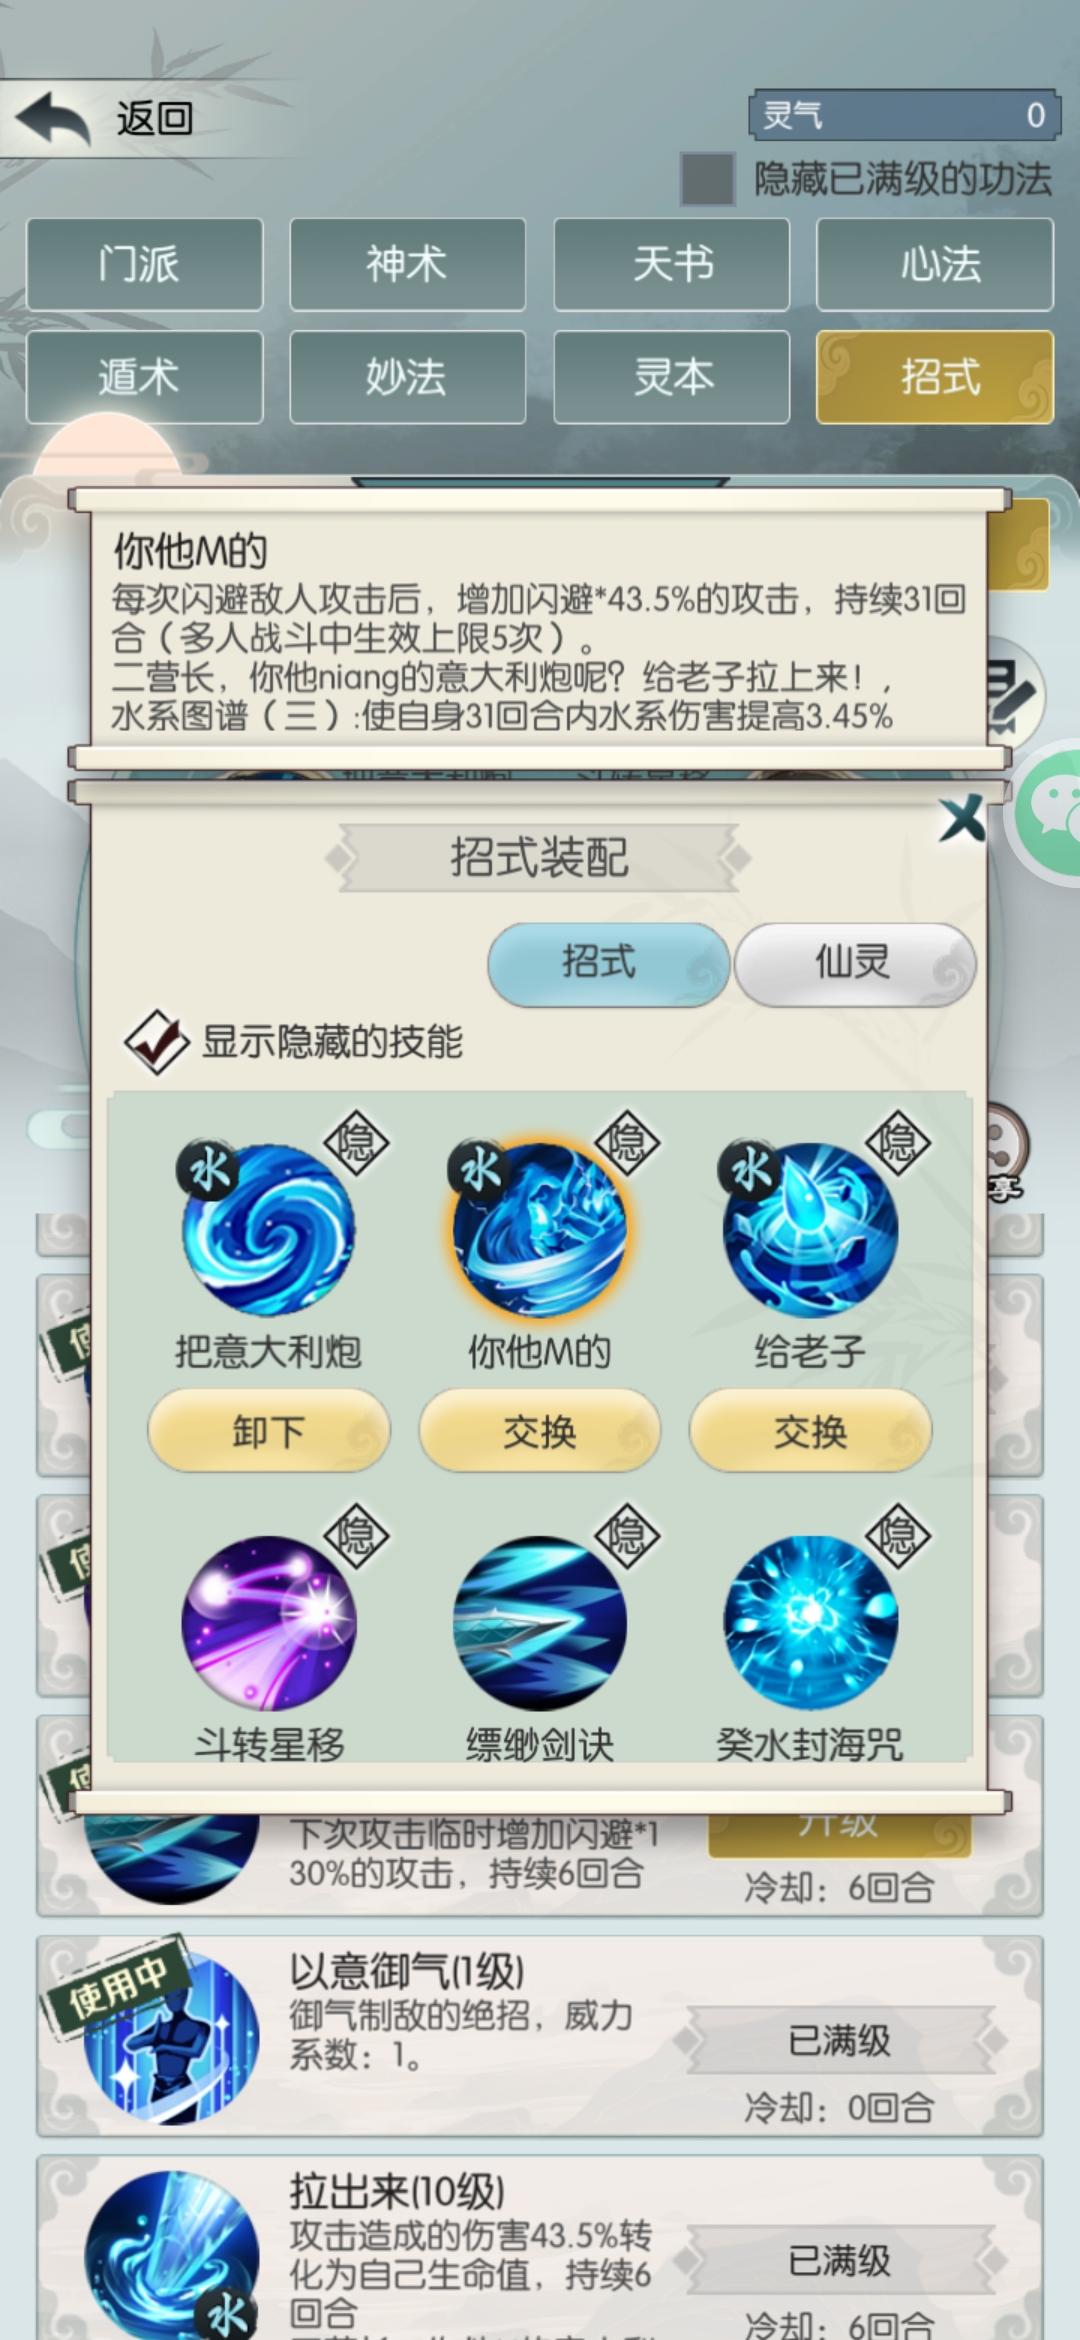The width and height of the screenshot is (1080, 2340).
Task: Open the 门派 category tab
Action: (144, 264)
